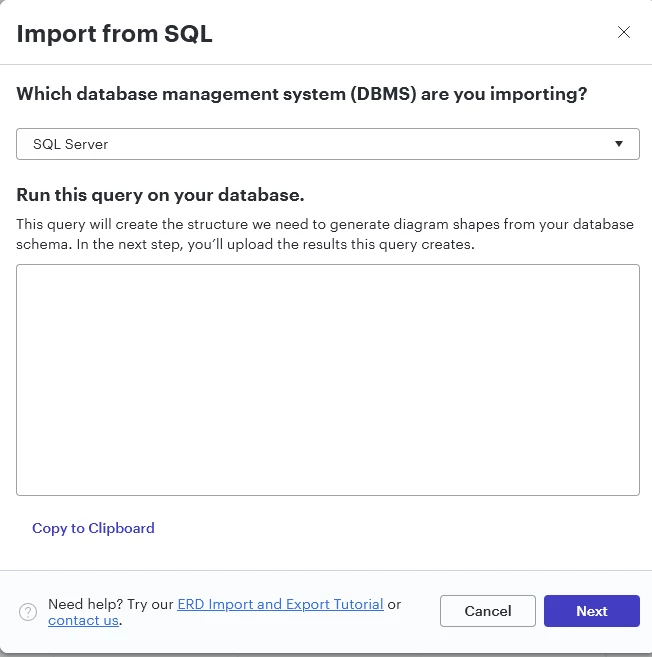Screen dimensions: 652x657
Task: Click the 'schema. In the next step' line
Action: [x=245, y=244]
